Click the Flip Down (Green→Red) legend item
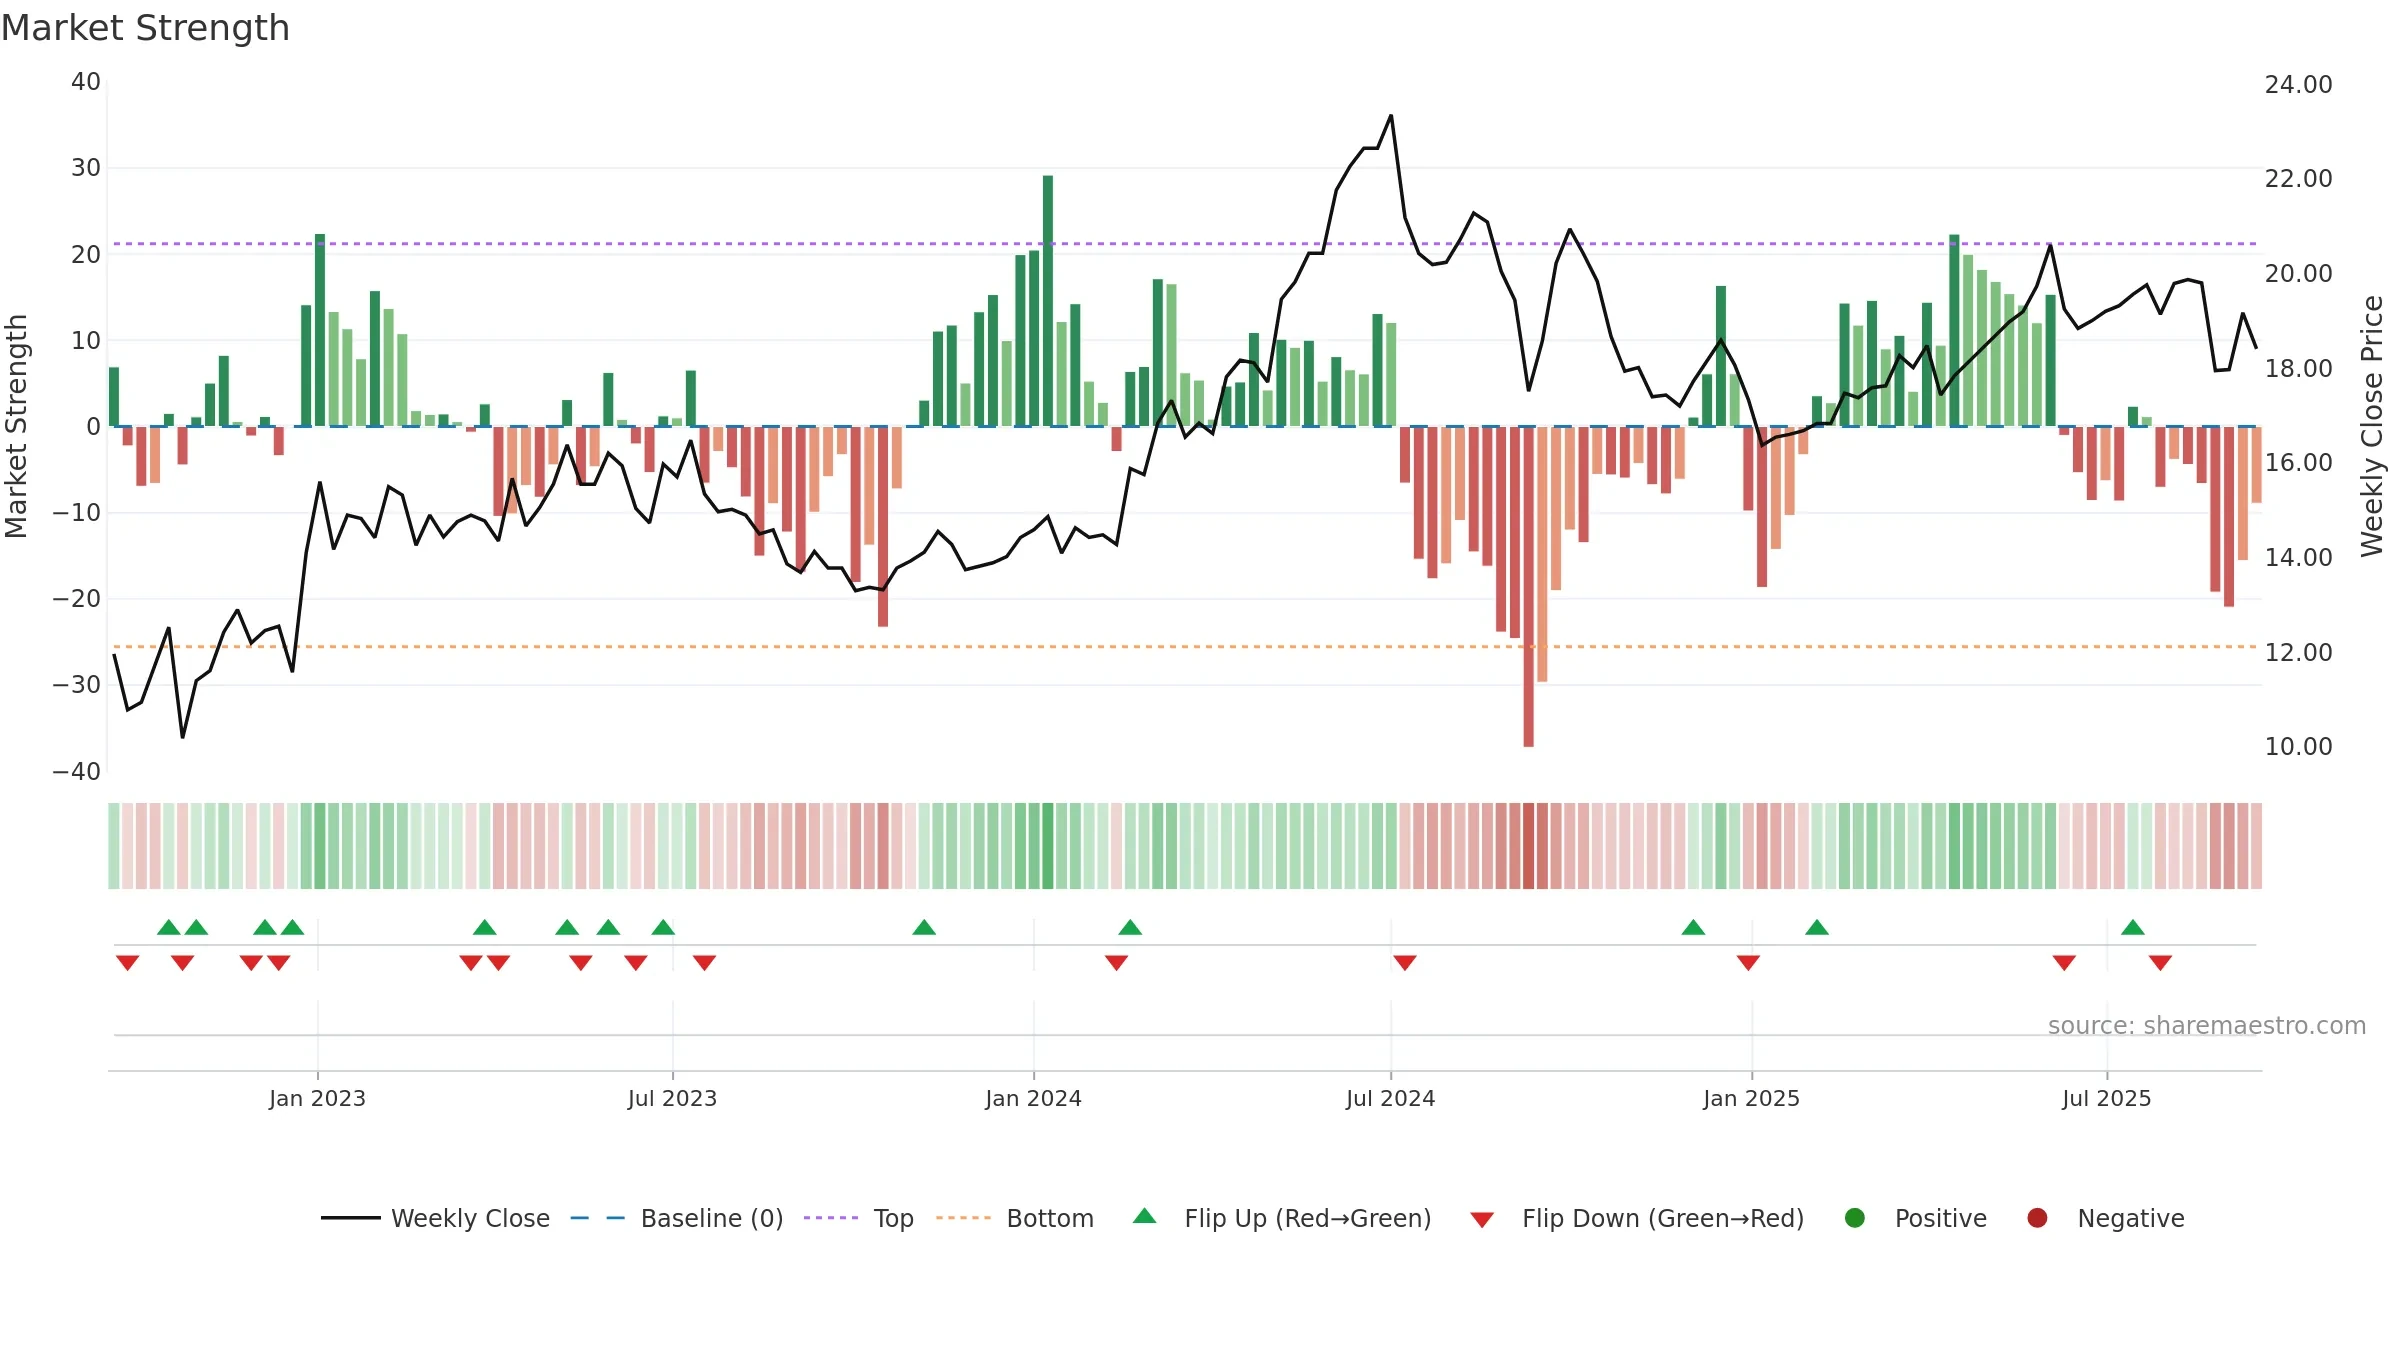Viewport: 2400px width, 1350px height. (1637, 1218)
